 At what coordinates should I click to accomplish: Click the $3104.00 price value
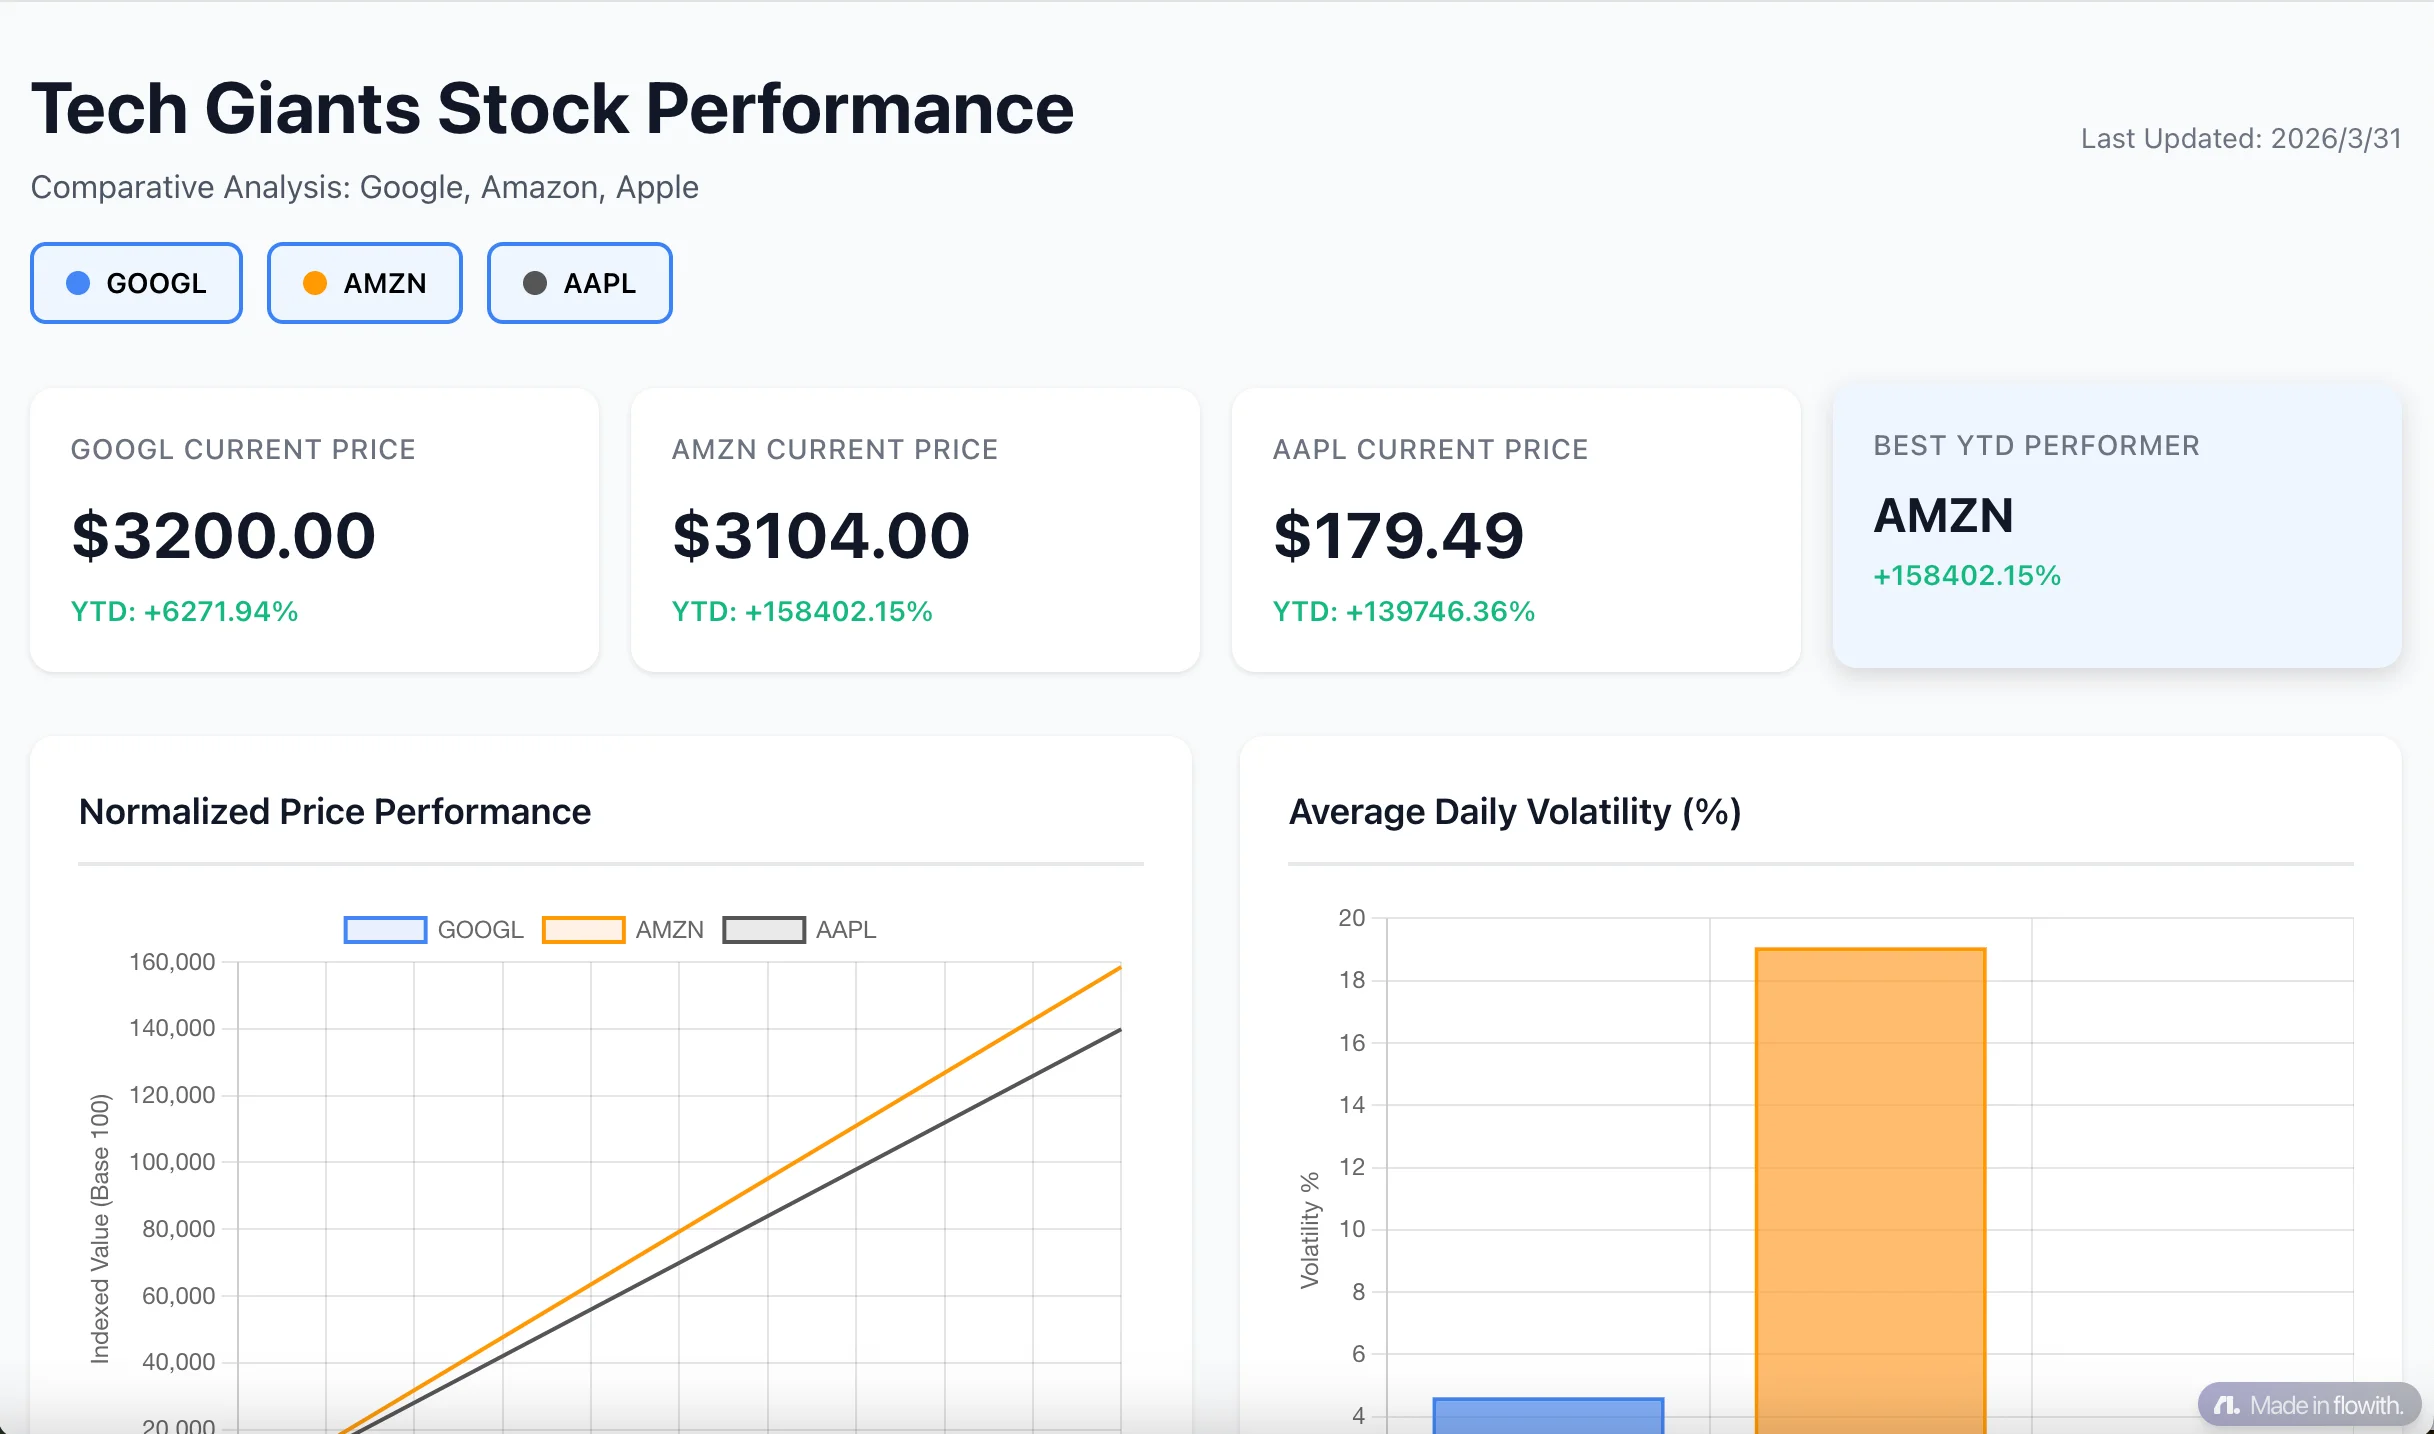pyautogui.click(x=821, y=535)
